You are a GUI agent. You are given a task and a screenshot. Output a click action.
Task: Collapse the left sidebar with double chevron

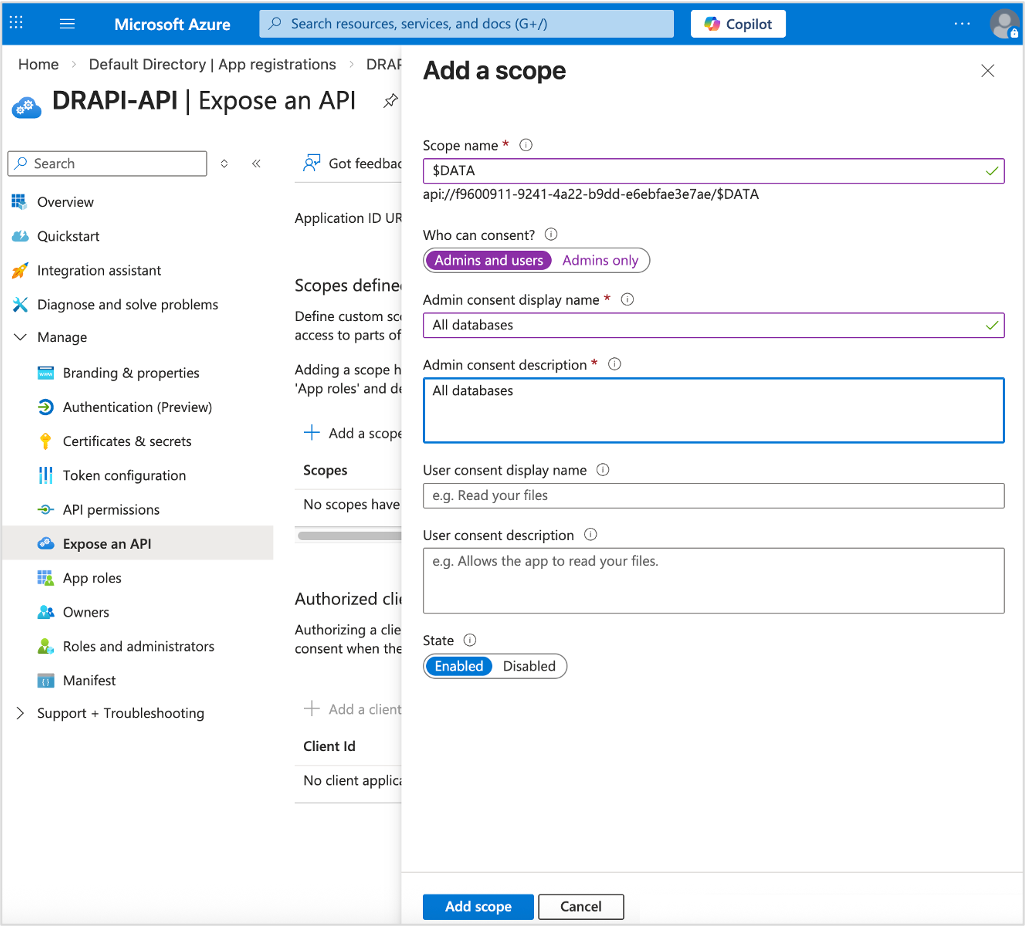tap(256, 163)
